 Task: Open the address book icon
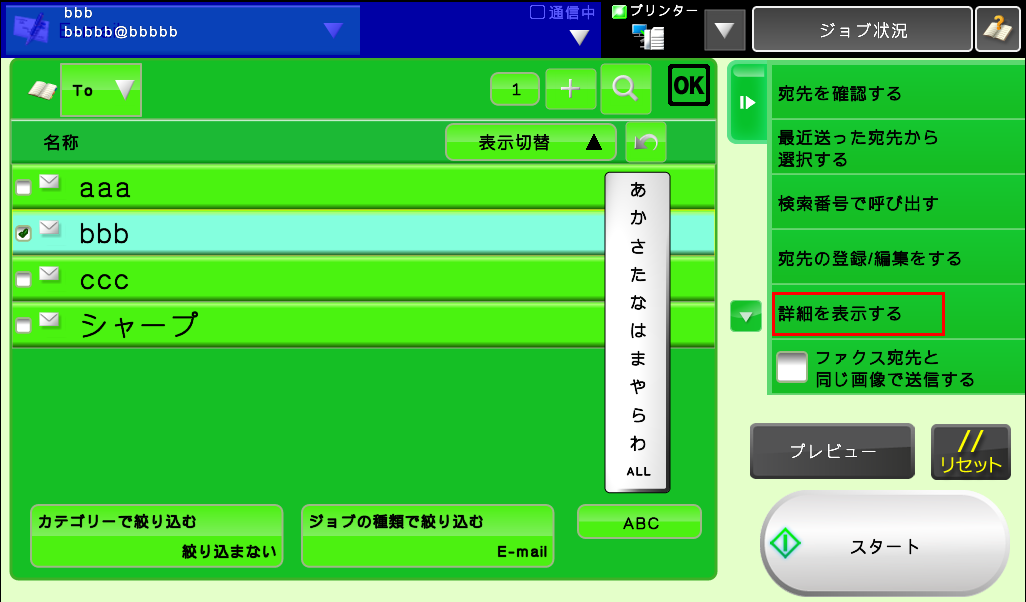(42, 90)
